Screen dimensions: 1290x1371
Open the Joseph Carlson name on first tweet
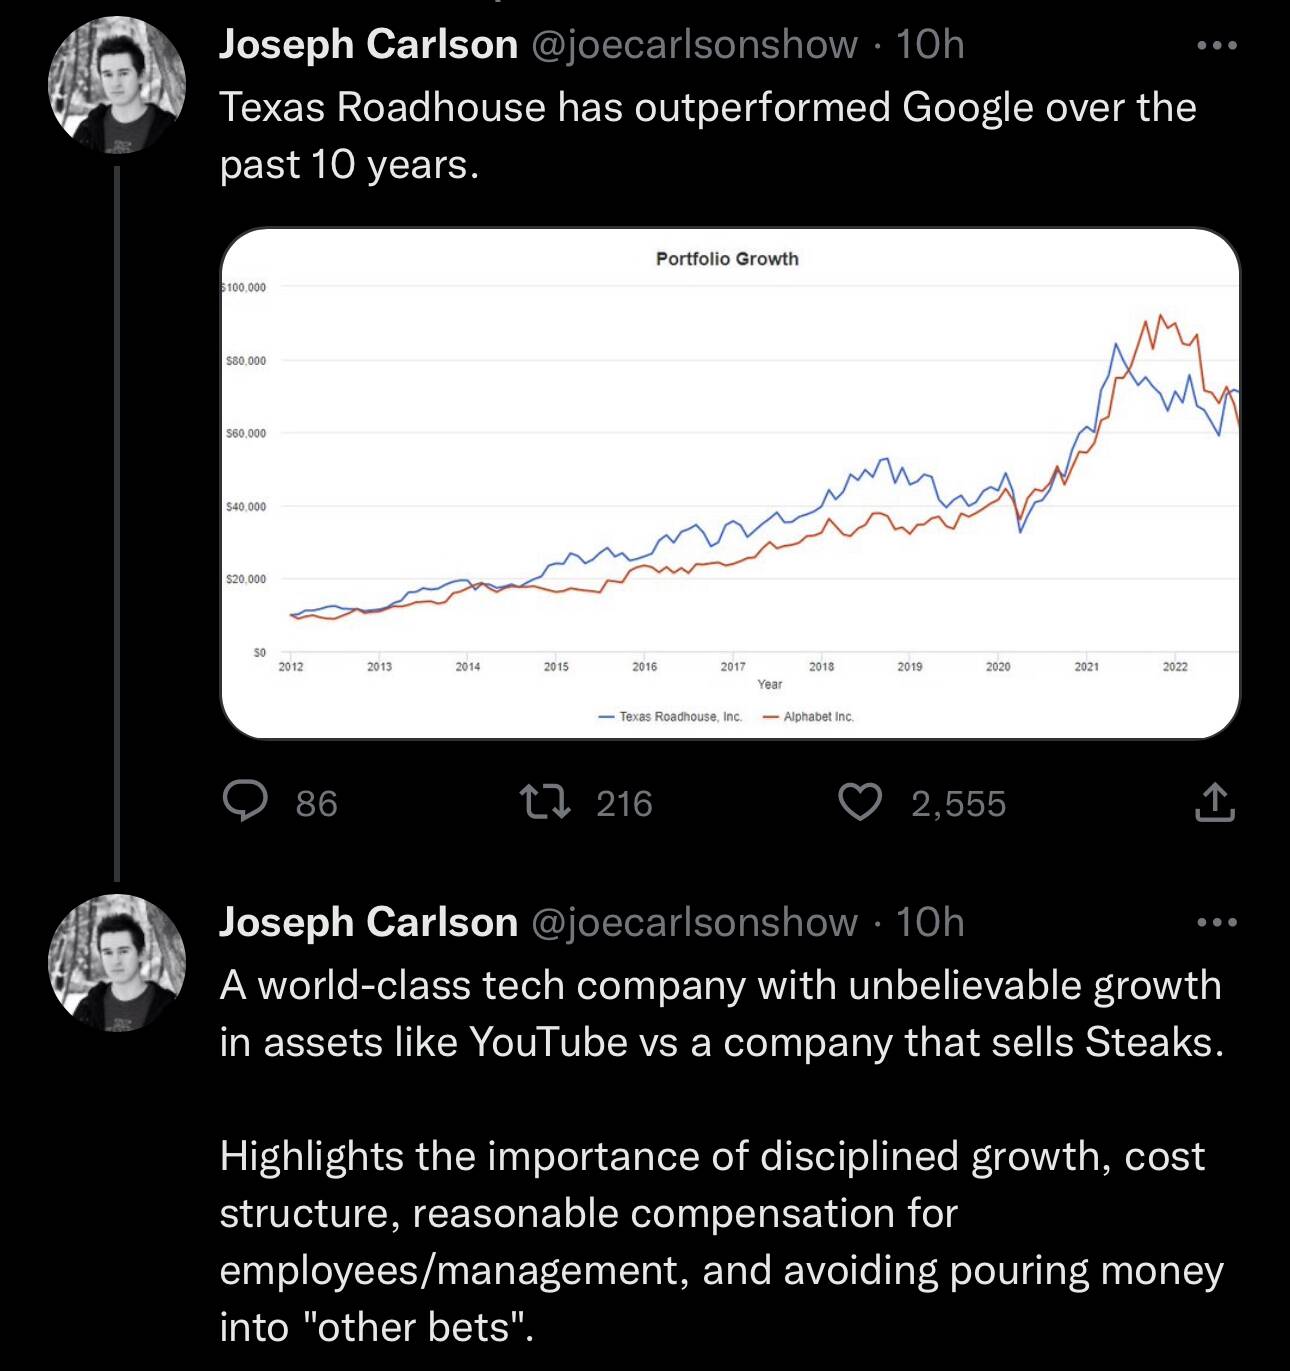(x=368, y=44)
